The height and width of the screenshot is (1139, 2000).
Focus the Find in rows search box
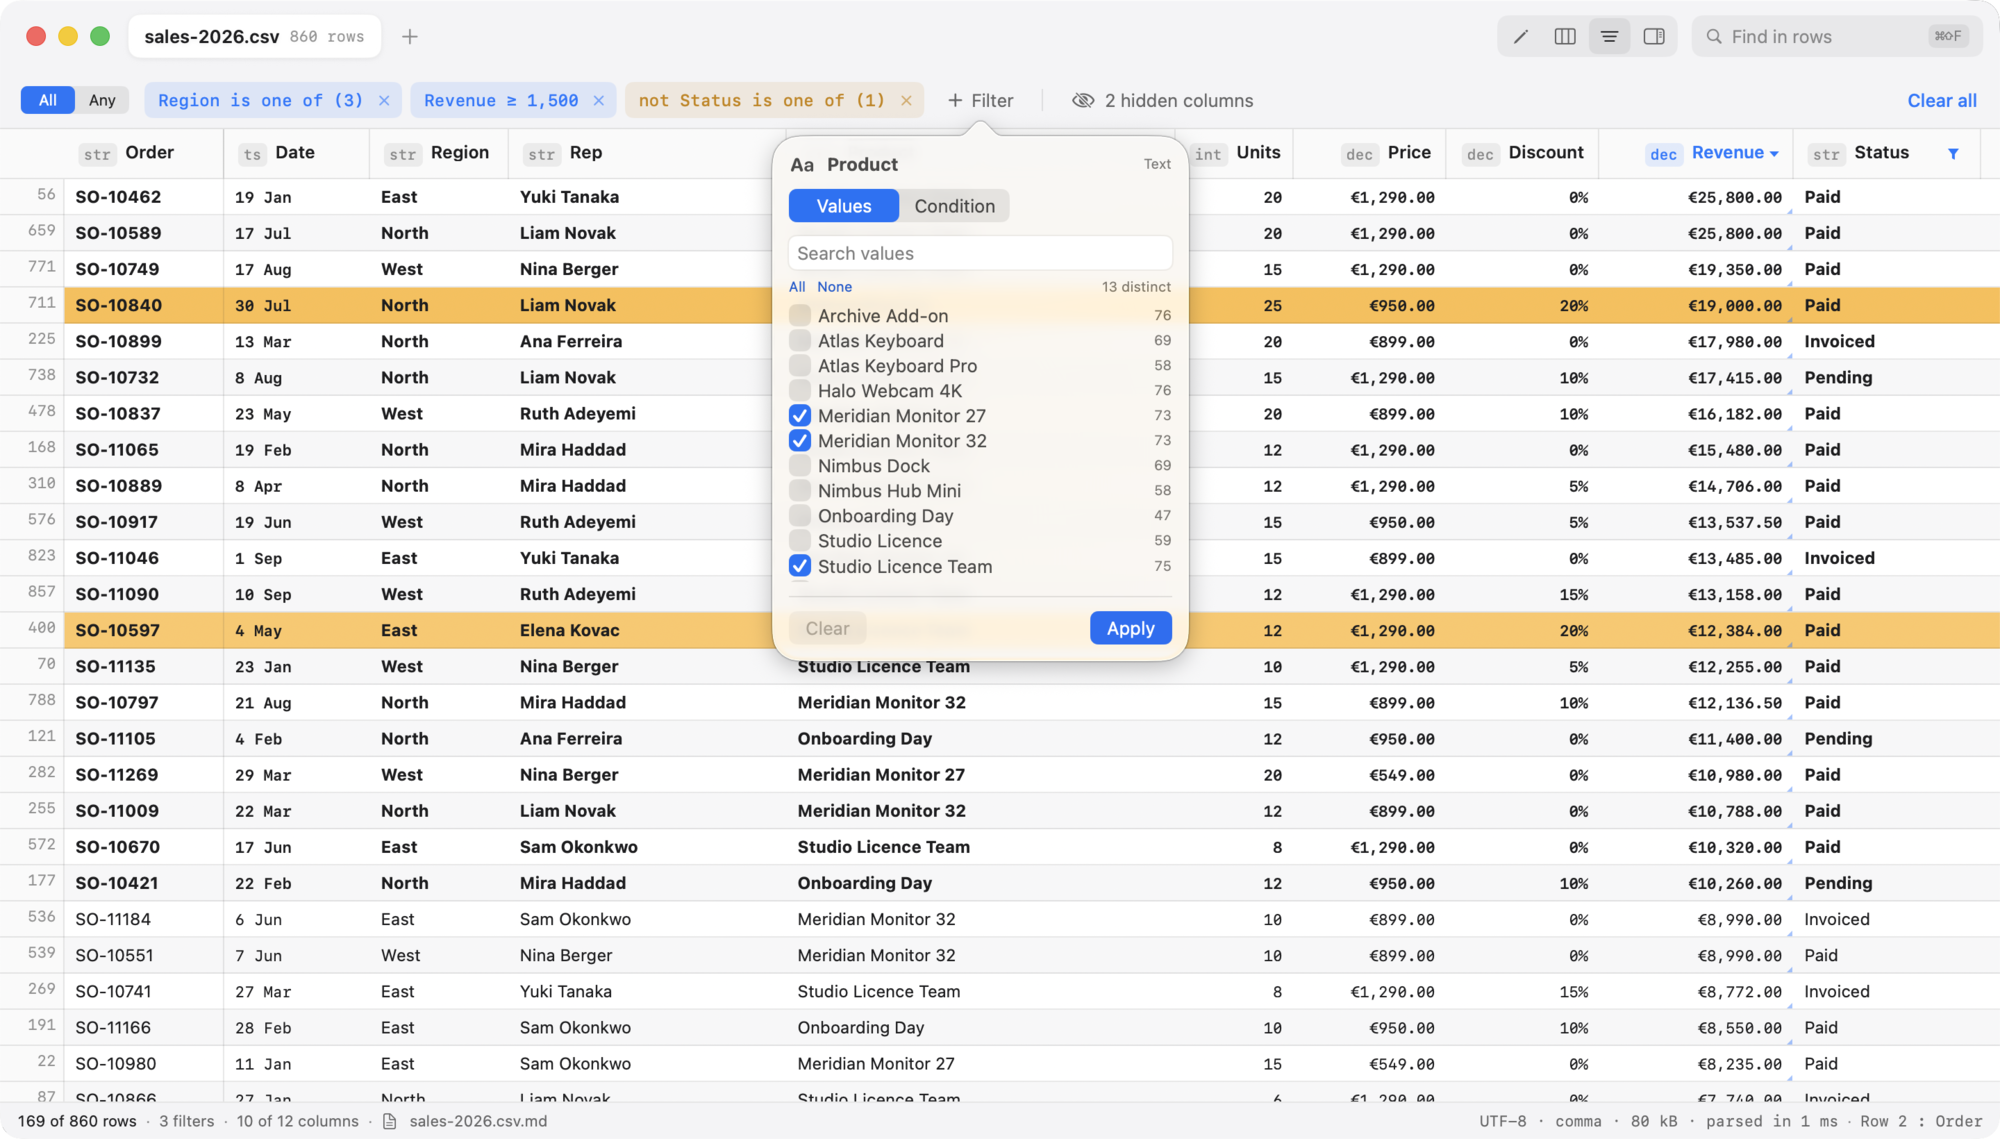[x=1837, y=37]
